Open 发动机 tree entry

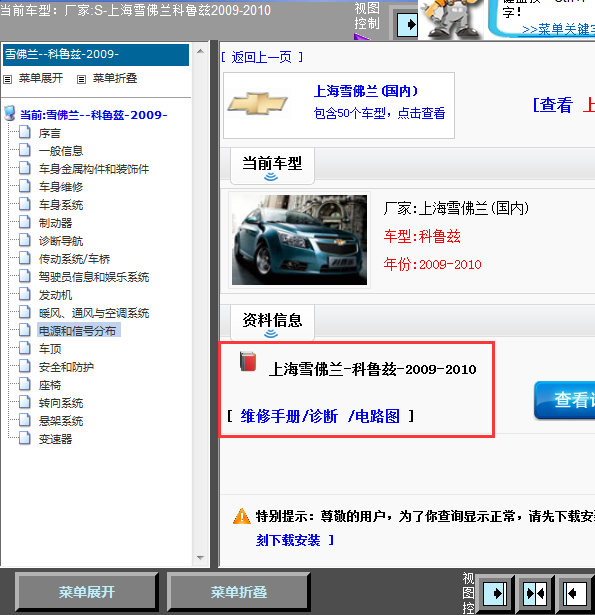tap(55, 295)
